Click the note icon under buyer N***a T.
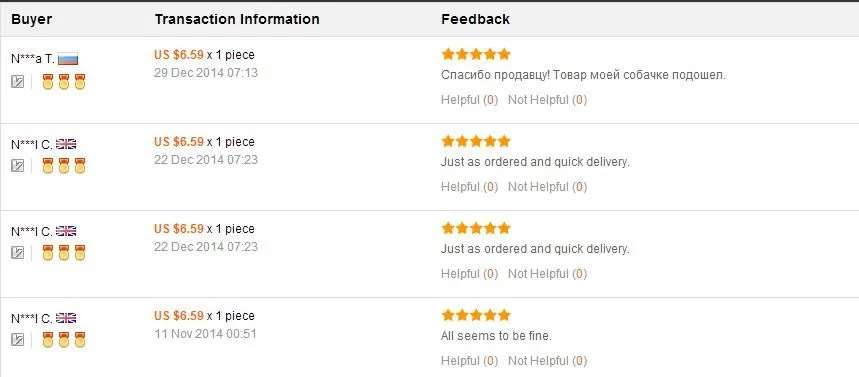Screen dimensions: 859x377 (x=18, y=82)
